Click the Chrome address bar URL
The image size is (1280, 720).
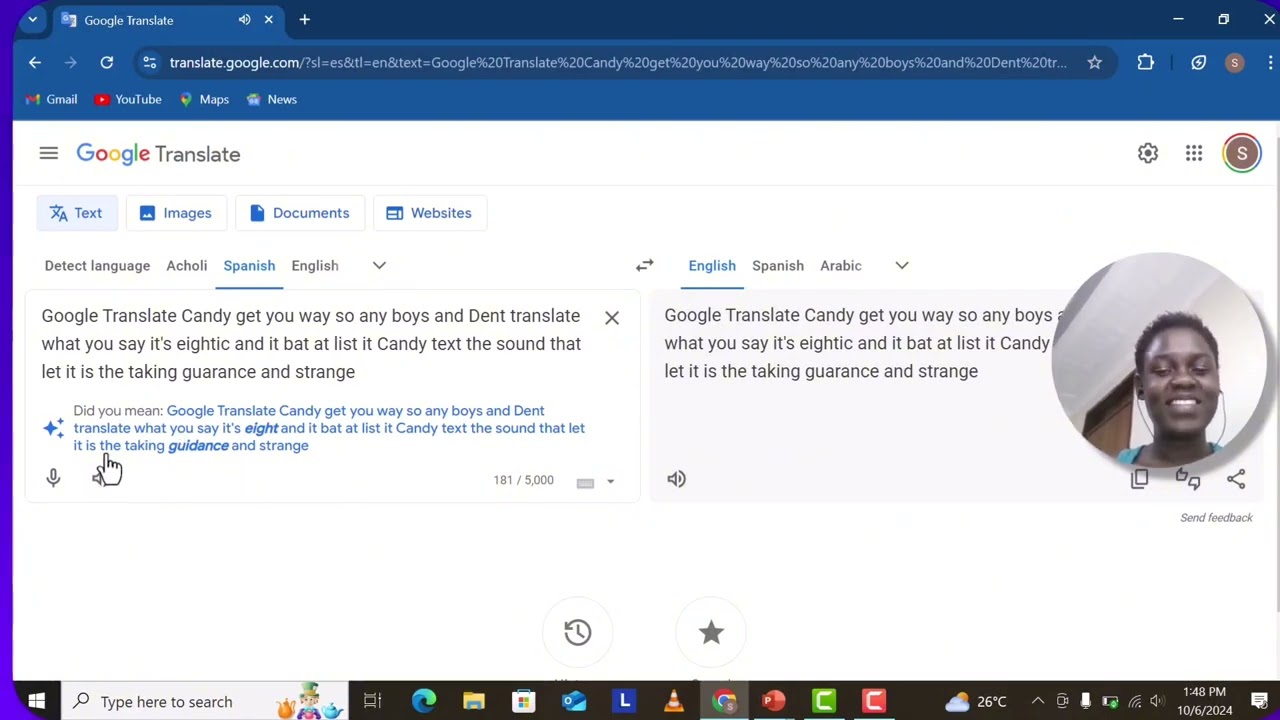[618, 62]
